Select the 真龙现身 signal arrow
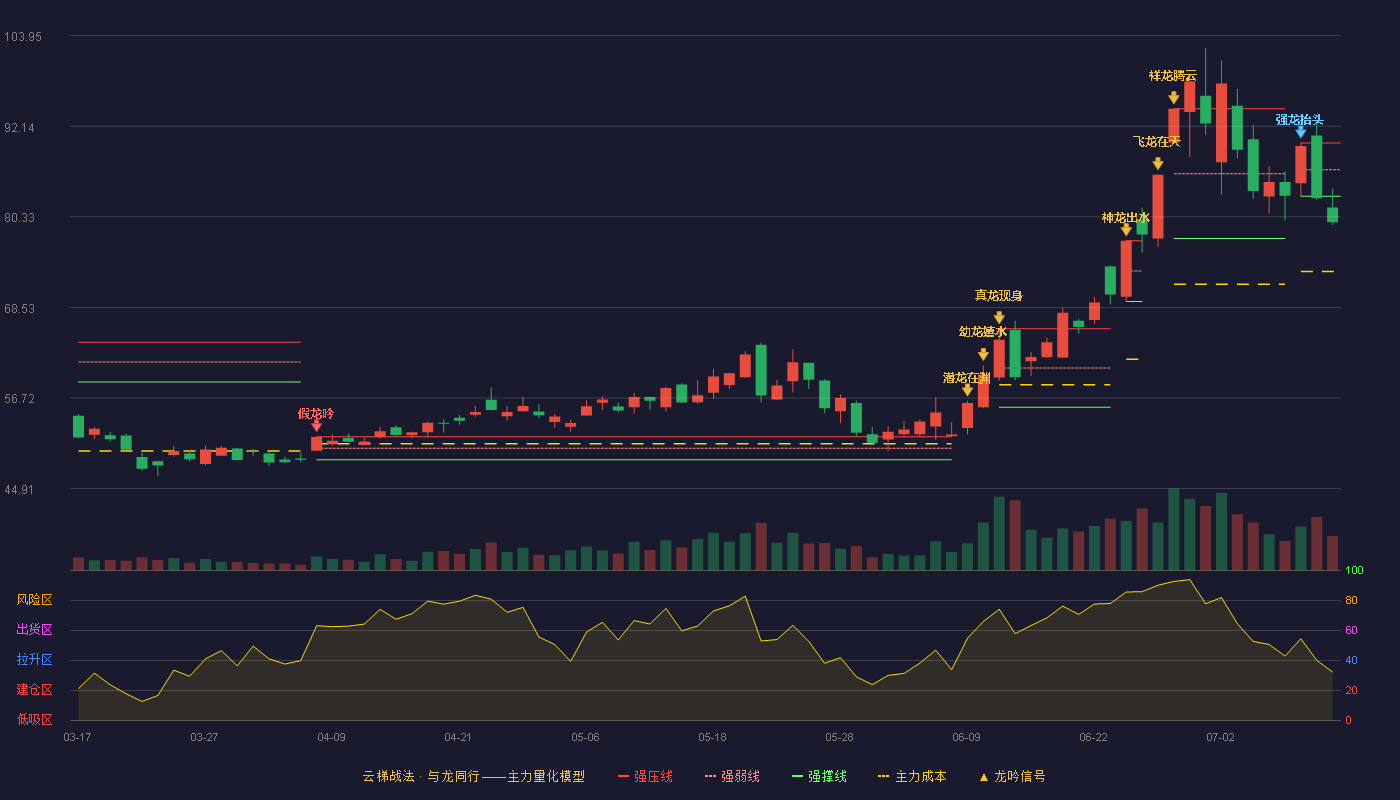Screen dimensions: 1400x800 pyautogui.click(x=999, y=318)
